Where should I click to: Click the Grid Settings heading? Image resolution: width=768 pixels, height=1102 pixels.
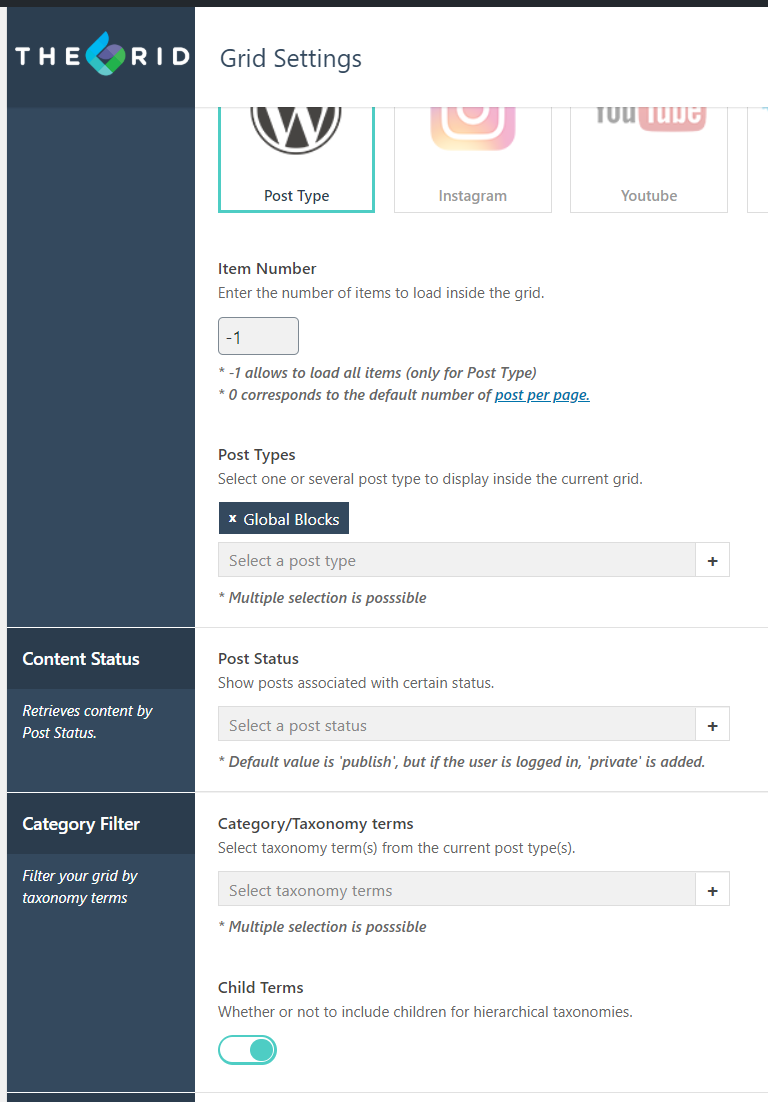click(291, 58)
